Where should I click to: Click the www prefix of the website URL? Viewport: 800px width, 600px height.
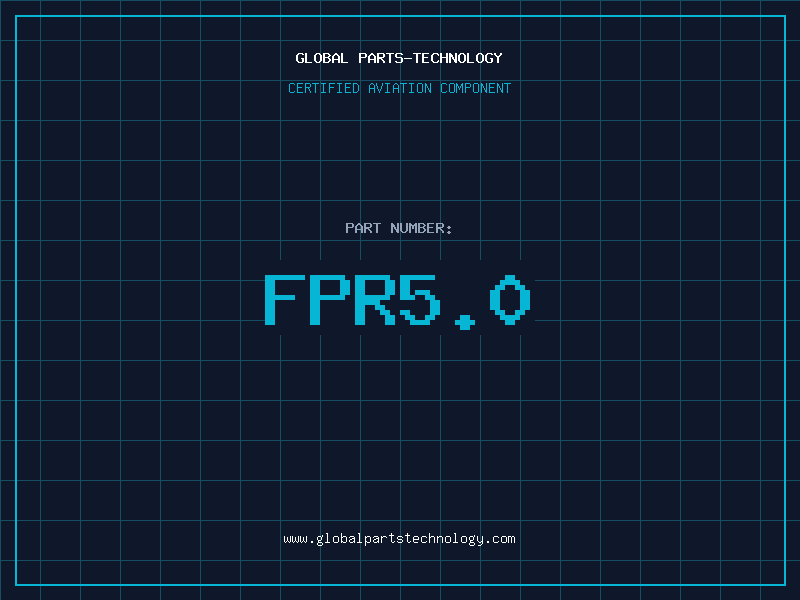pos(295,538)
